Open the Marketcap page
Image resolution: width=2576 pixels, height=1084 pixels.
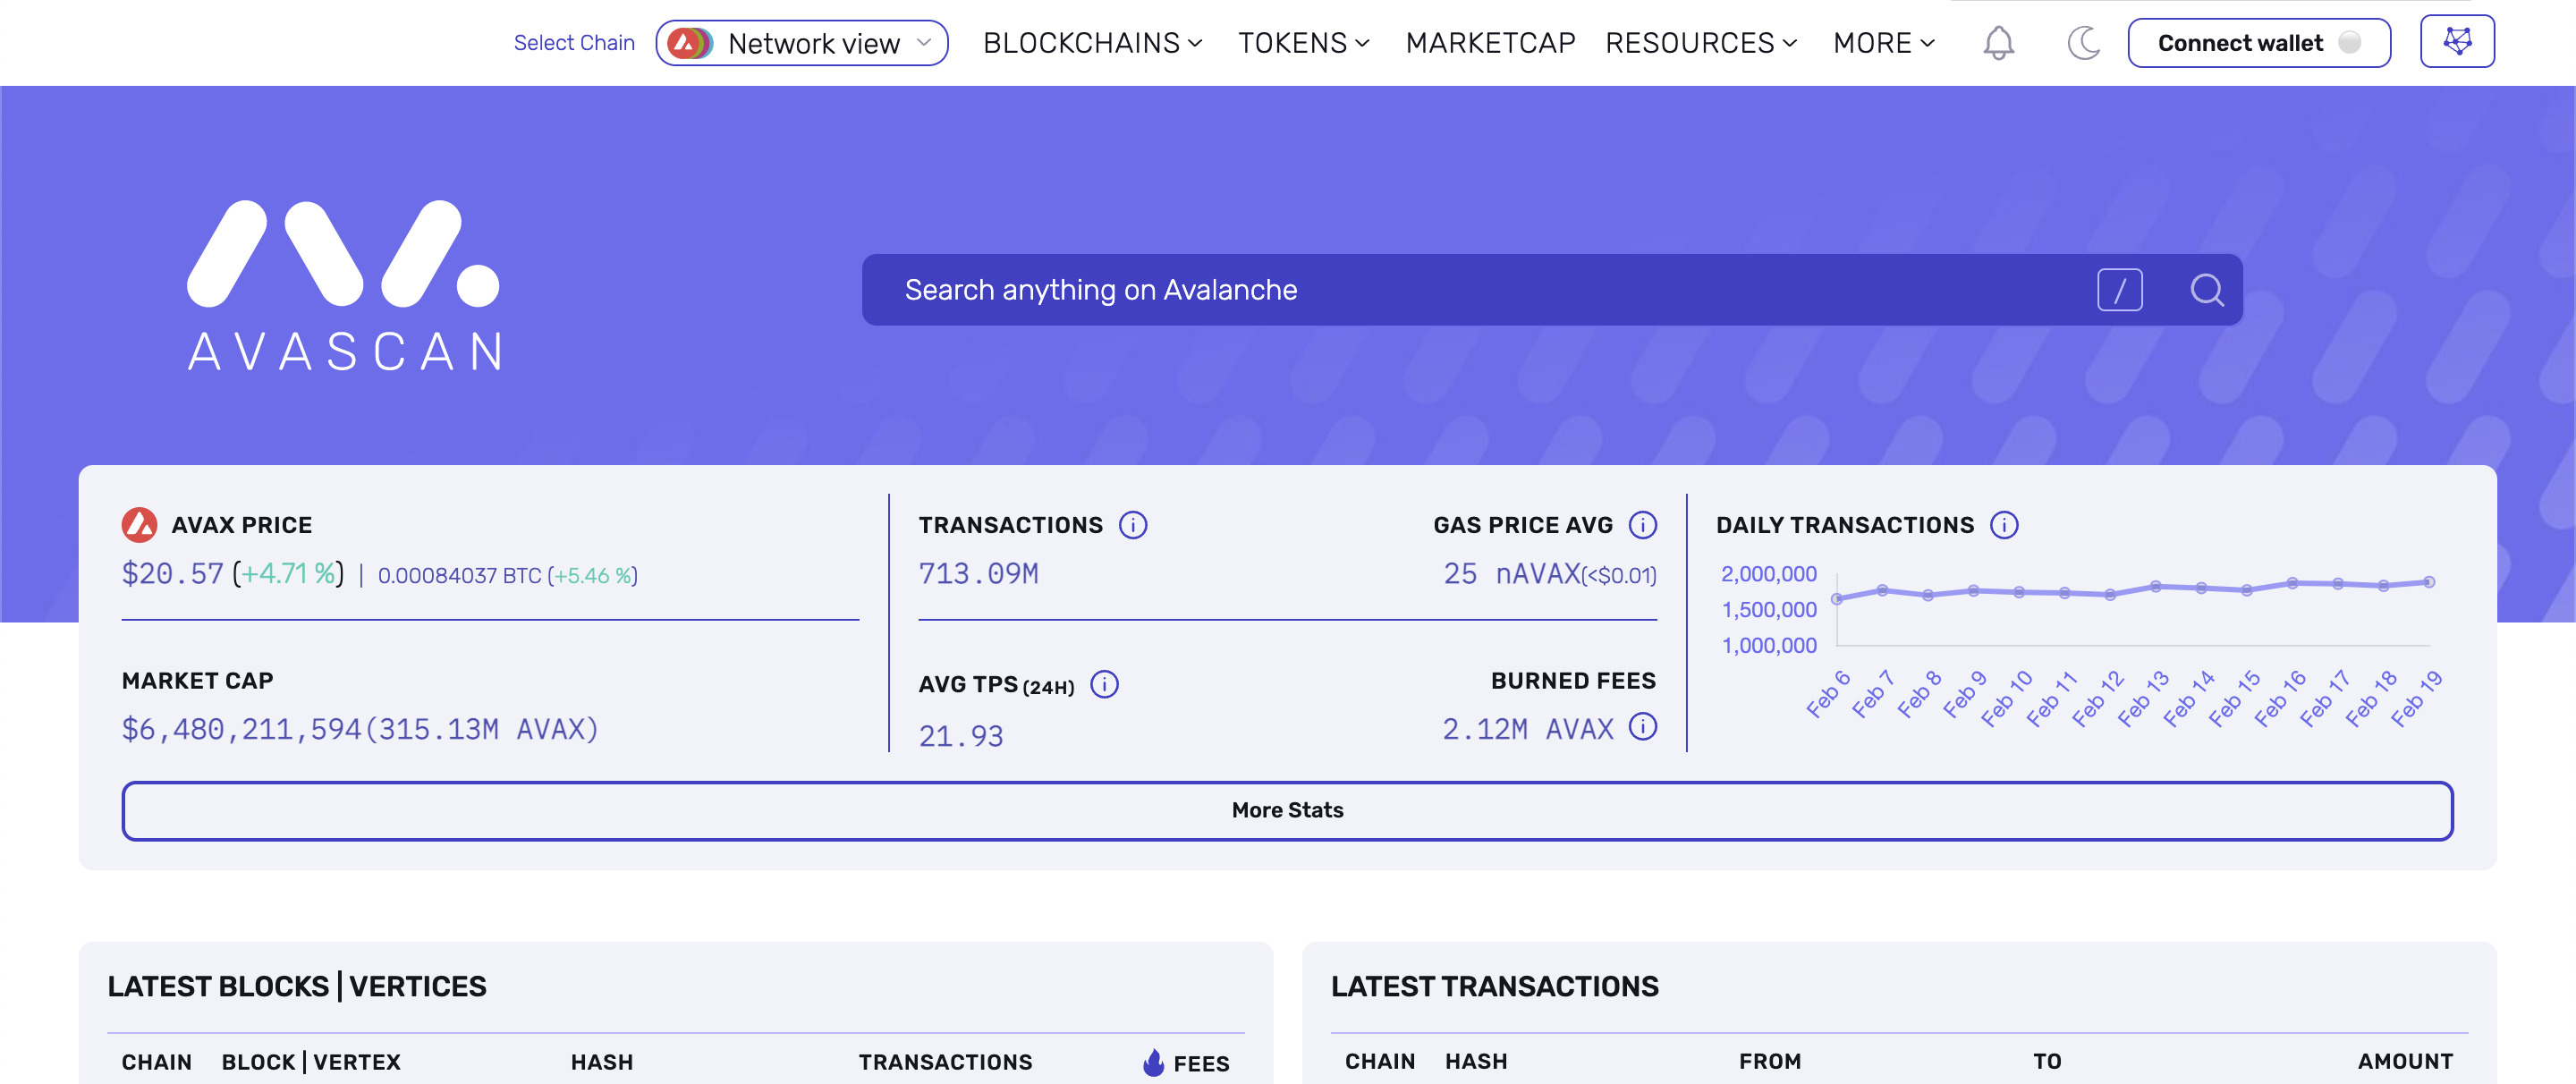1490,43
